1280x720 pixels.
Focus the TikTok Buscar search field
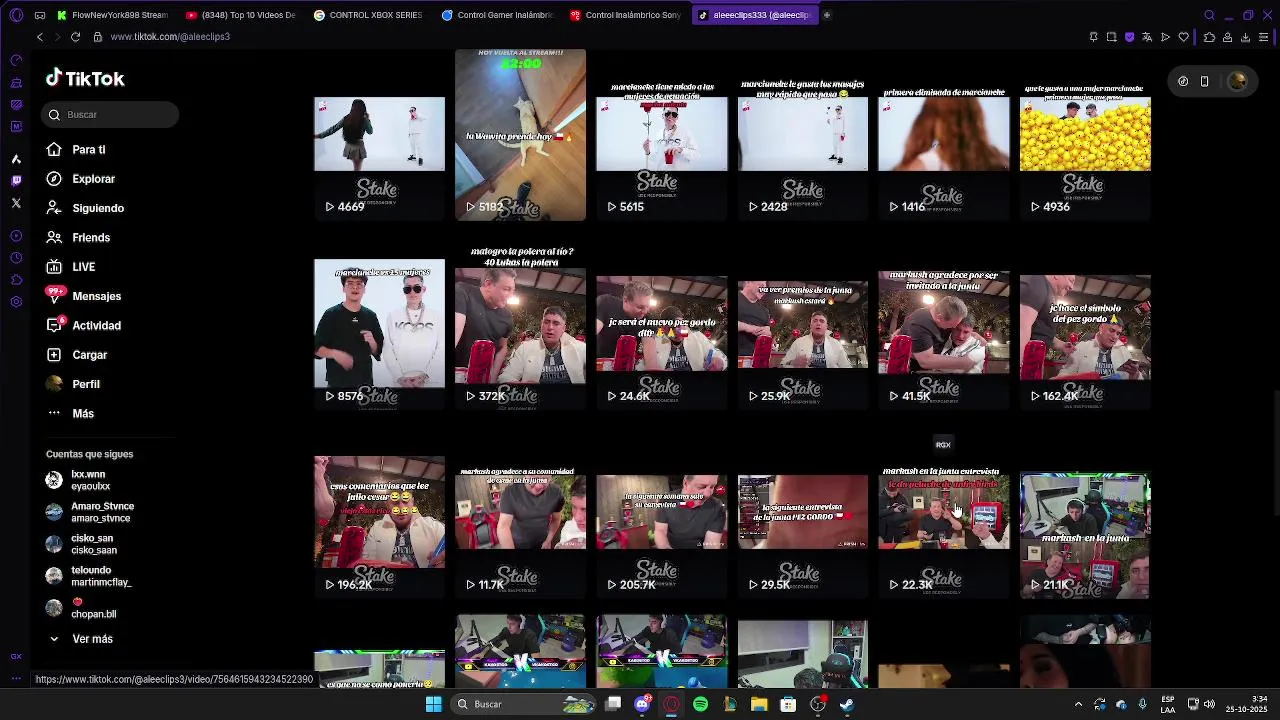111,115
